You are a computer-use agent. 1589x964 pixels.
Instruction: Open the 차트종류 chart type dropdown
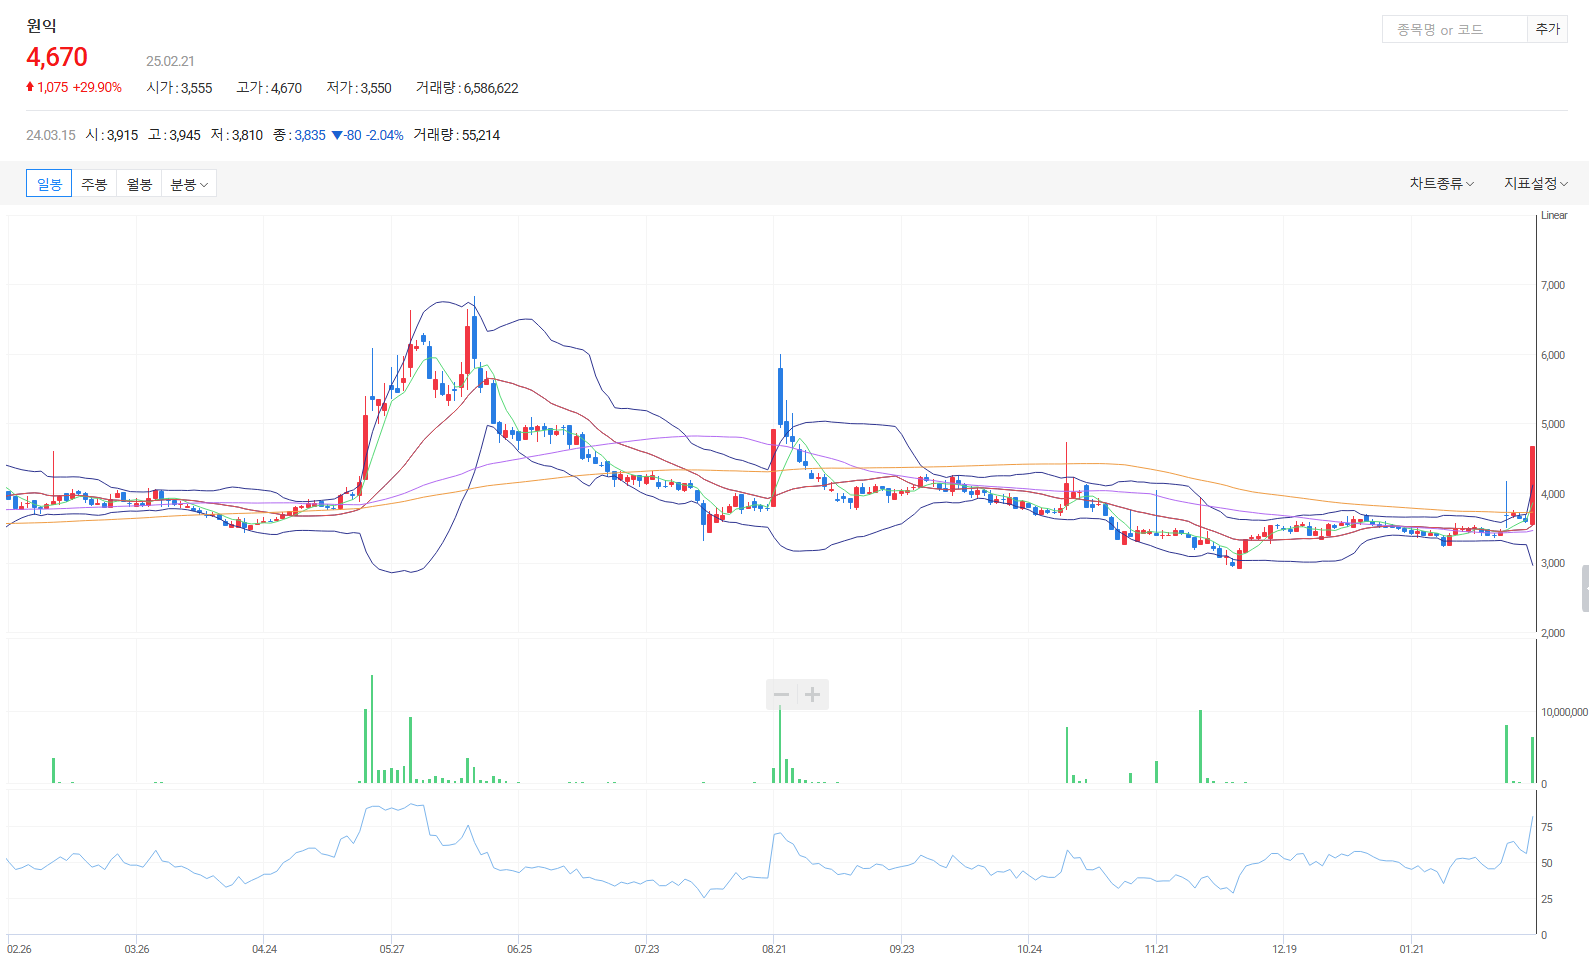pos(1441,184)
